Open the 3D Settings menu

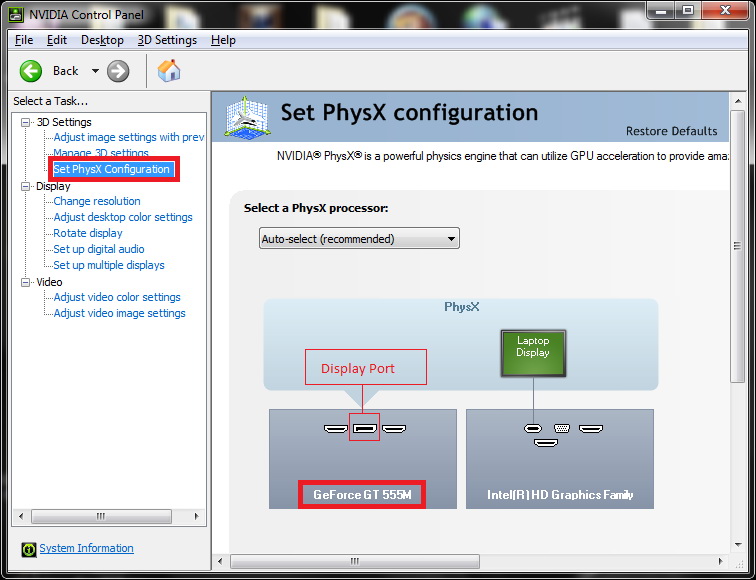pos(167,40)
